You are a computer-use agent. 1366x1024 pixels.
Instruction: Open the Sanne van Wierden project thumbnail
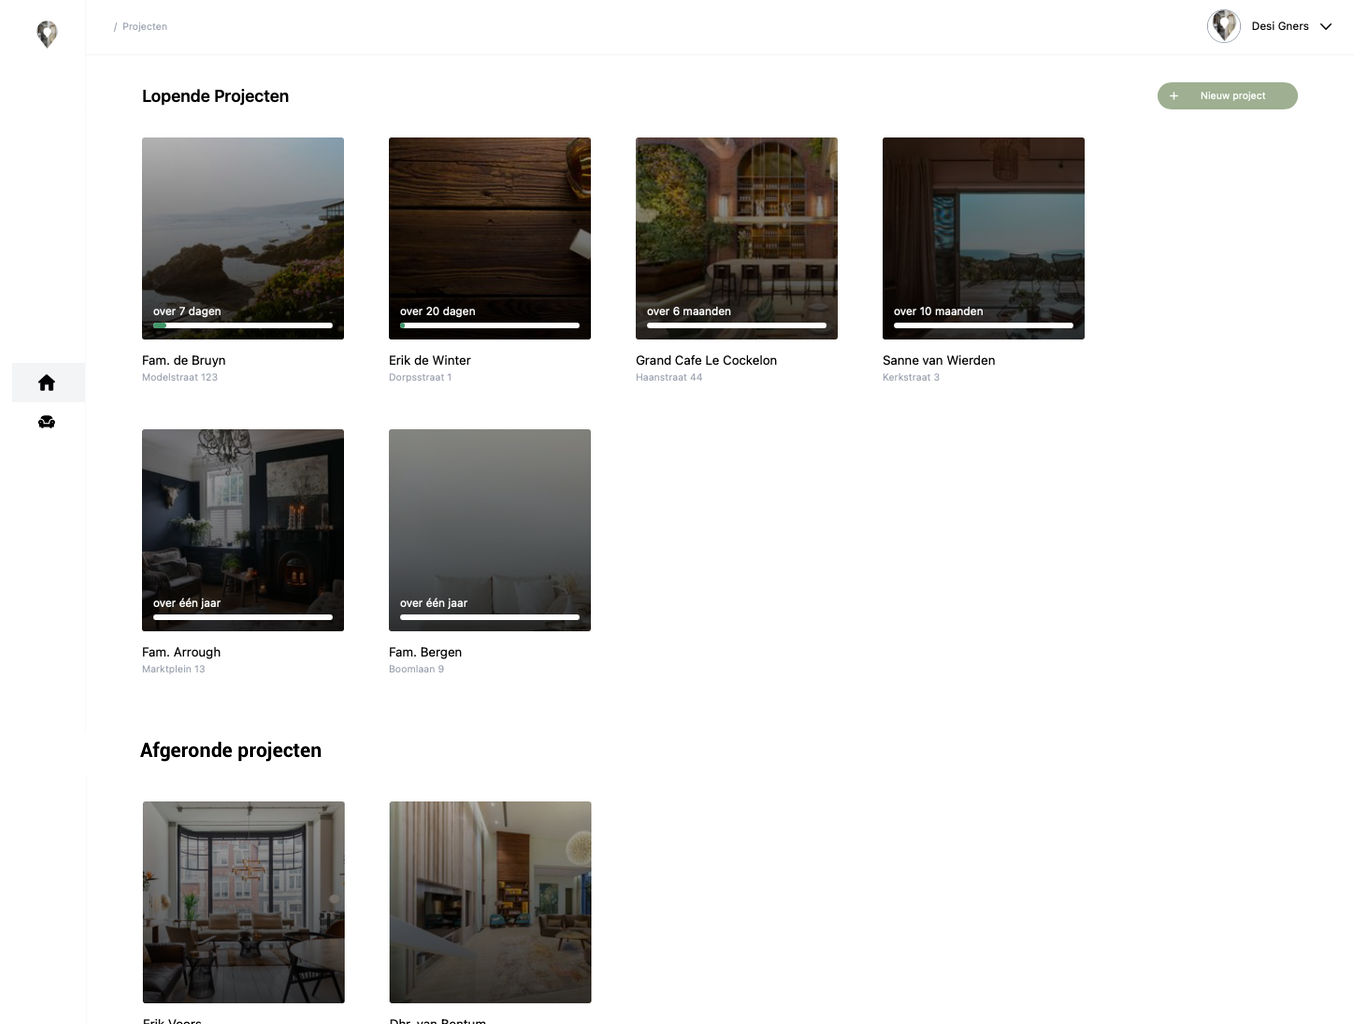tap(984, 238)
